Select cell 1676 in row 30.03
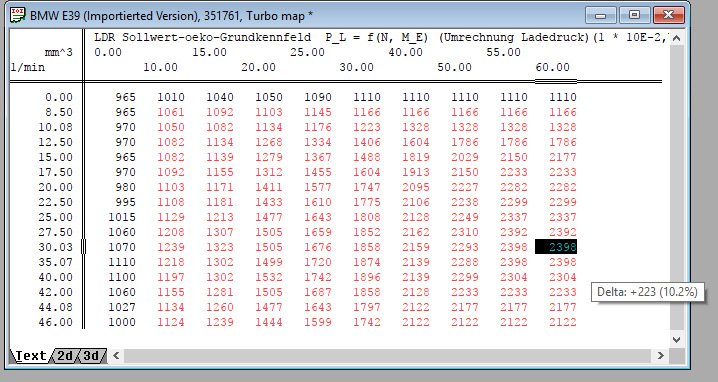718x382 pixels. [x=318, y=247]
